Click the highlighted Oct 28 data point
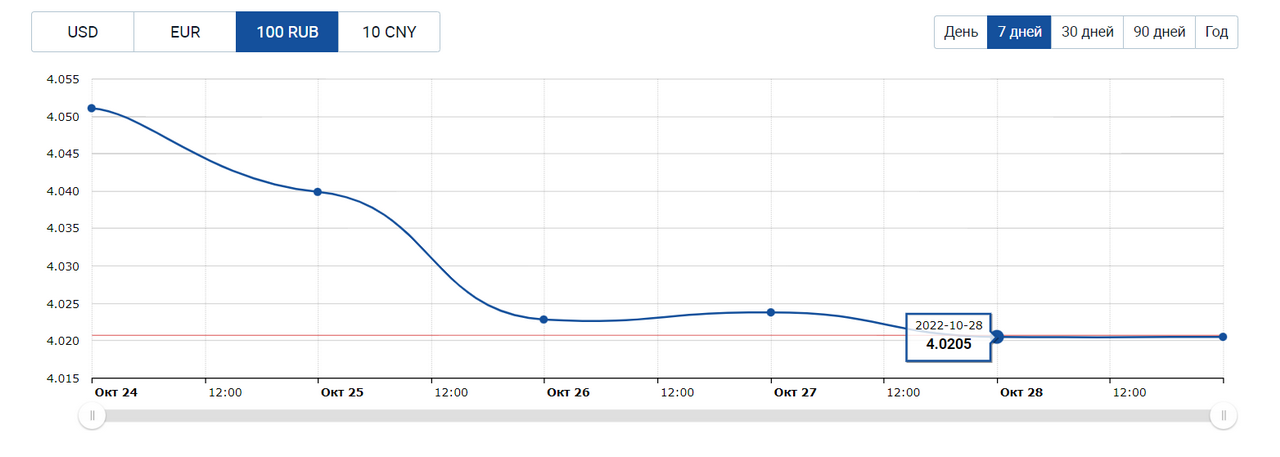The height and width of the screenshot is (457, 1280). pyautogui.click(x=997, y=336)
